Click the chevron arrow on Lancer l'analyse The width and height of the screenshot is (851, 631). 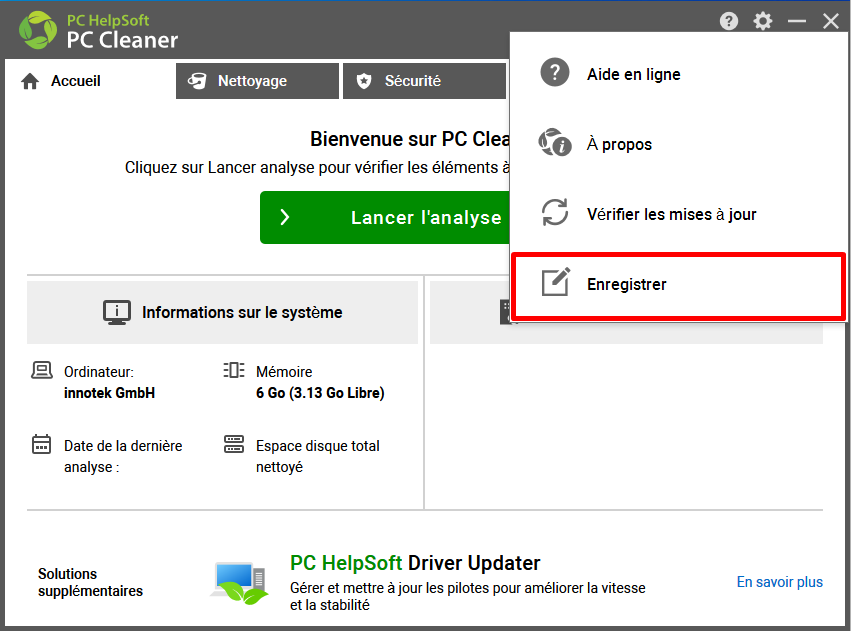[285, 218]
